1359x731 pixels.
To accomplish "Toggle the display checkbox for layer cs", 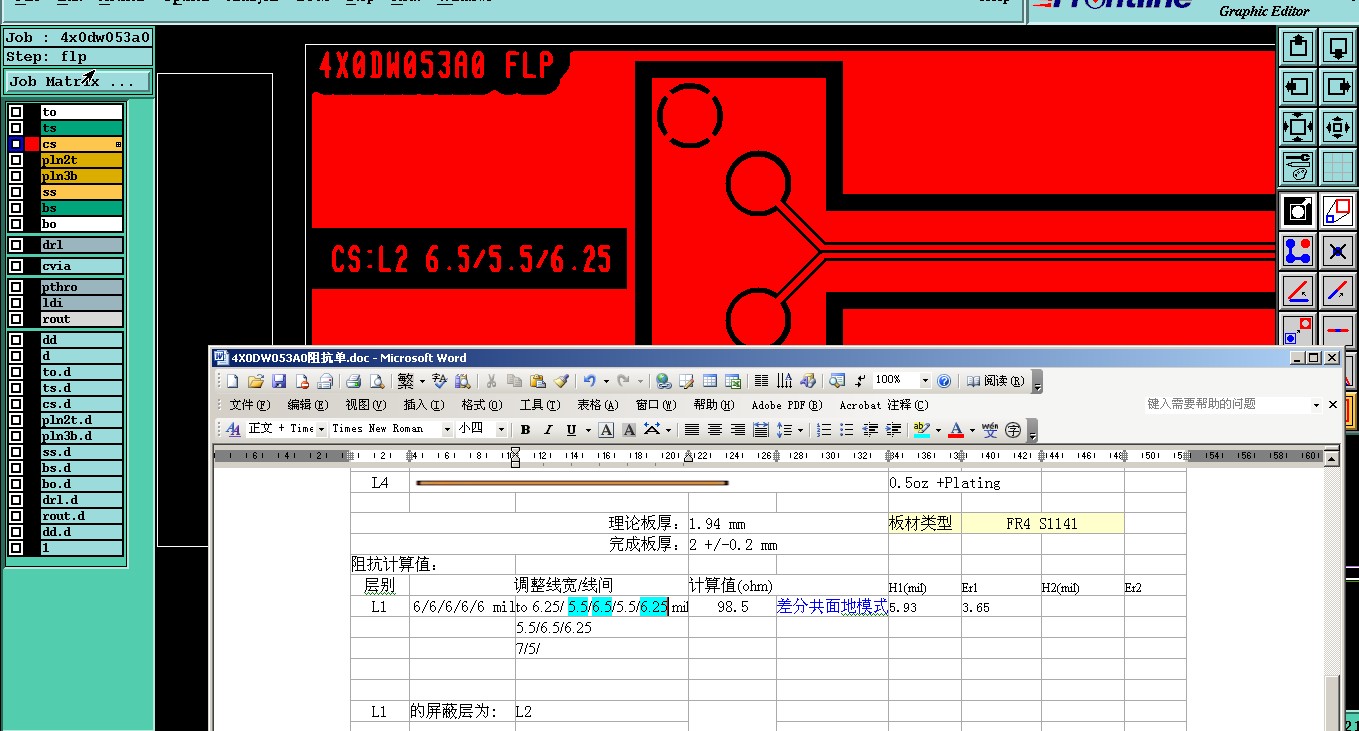I will [16, 144].
